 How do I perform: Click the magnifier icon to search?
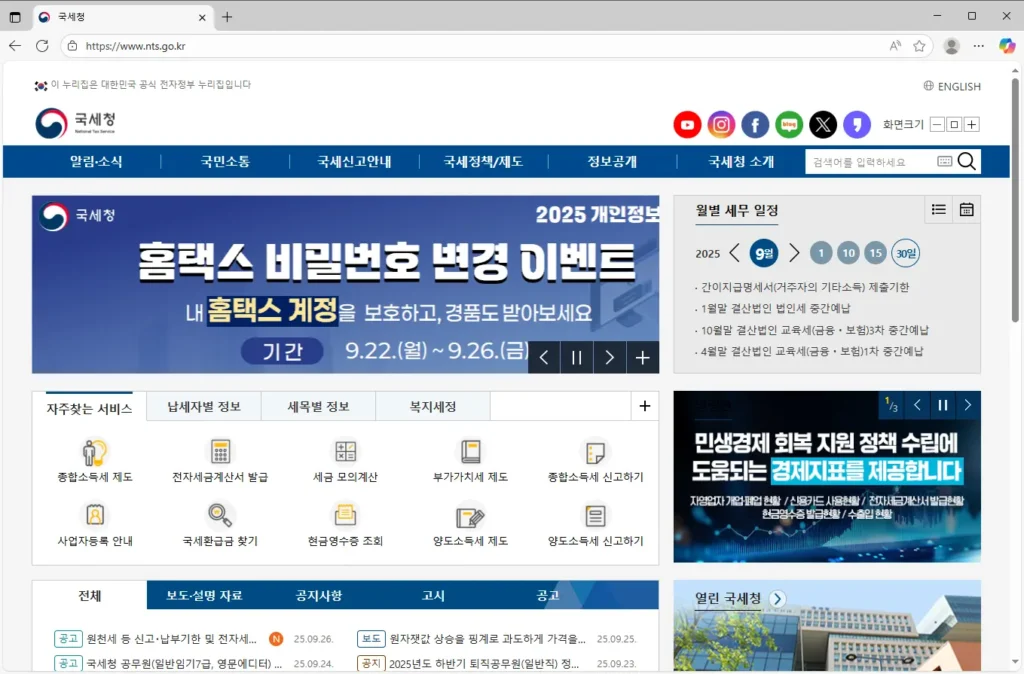[x=965, y=161]
